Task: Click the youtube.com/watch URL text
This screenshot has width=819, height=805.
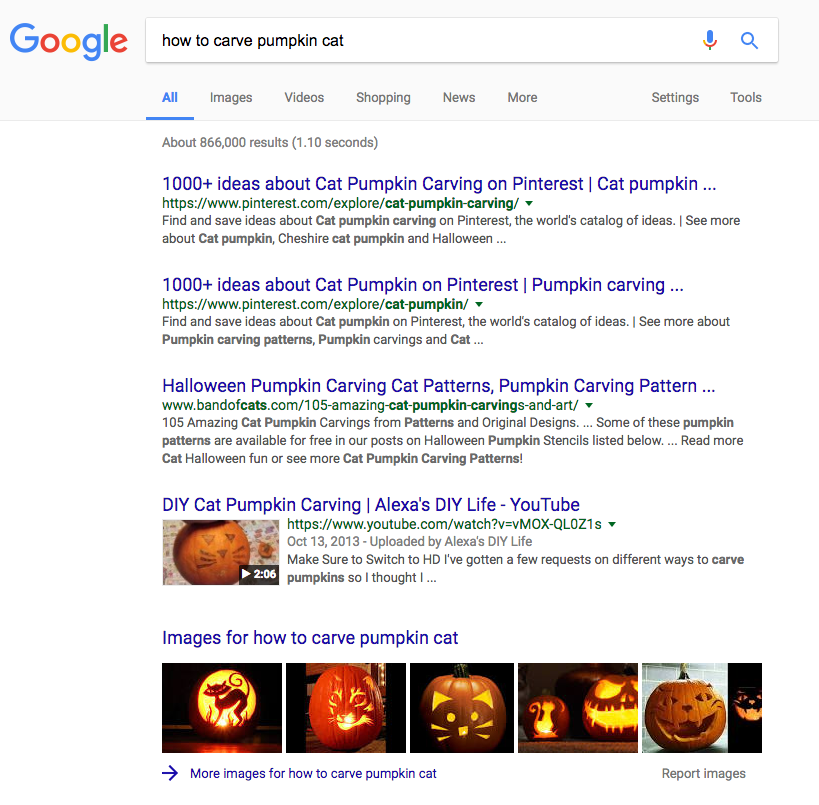Action: pos(444,524)
